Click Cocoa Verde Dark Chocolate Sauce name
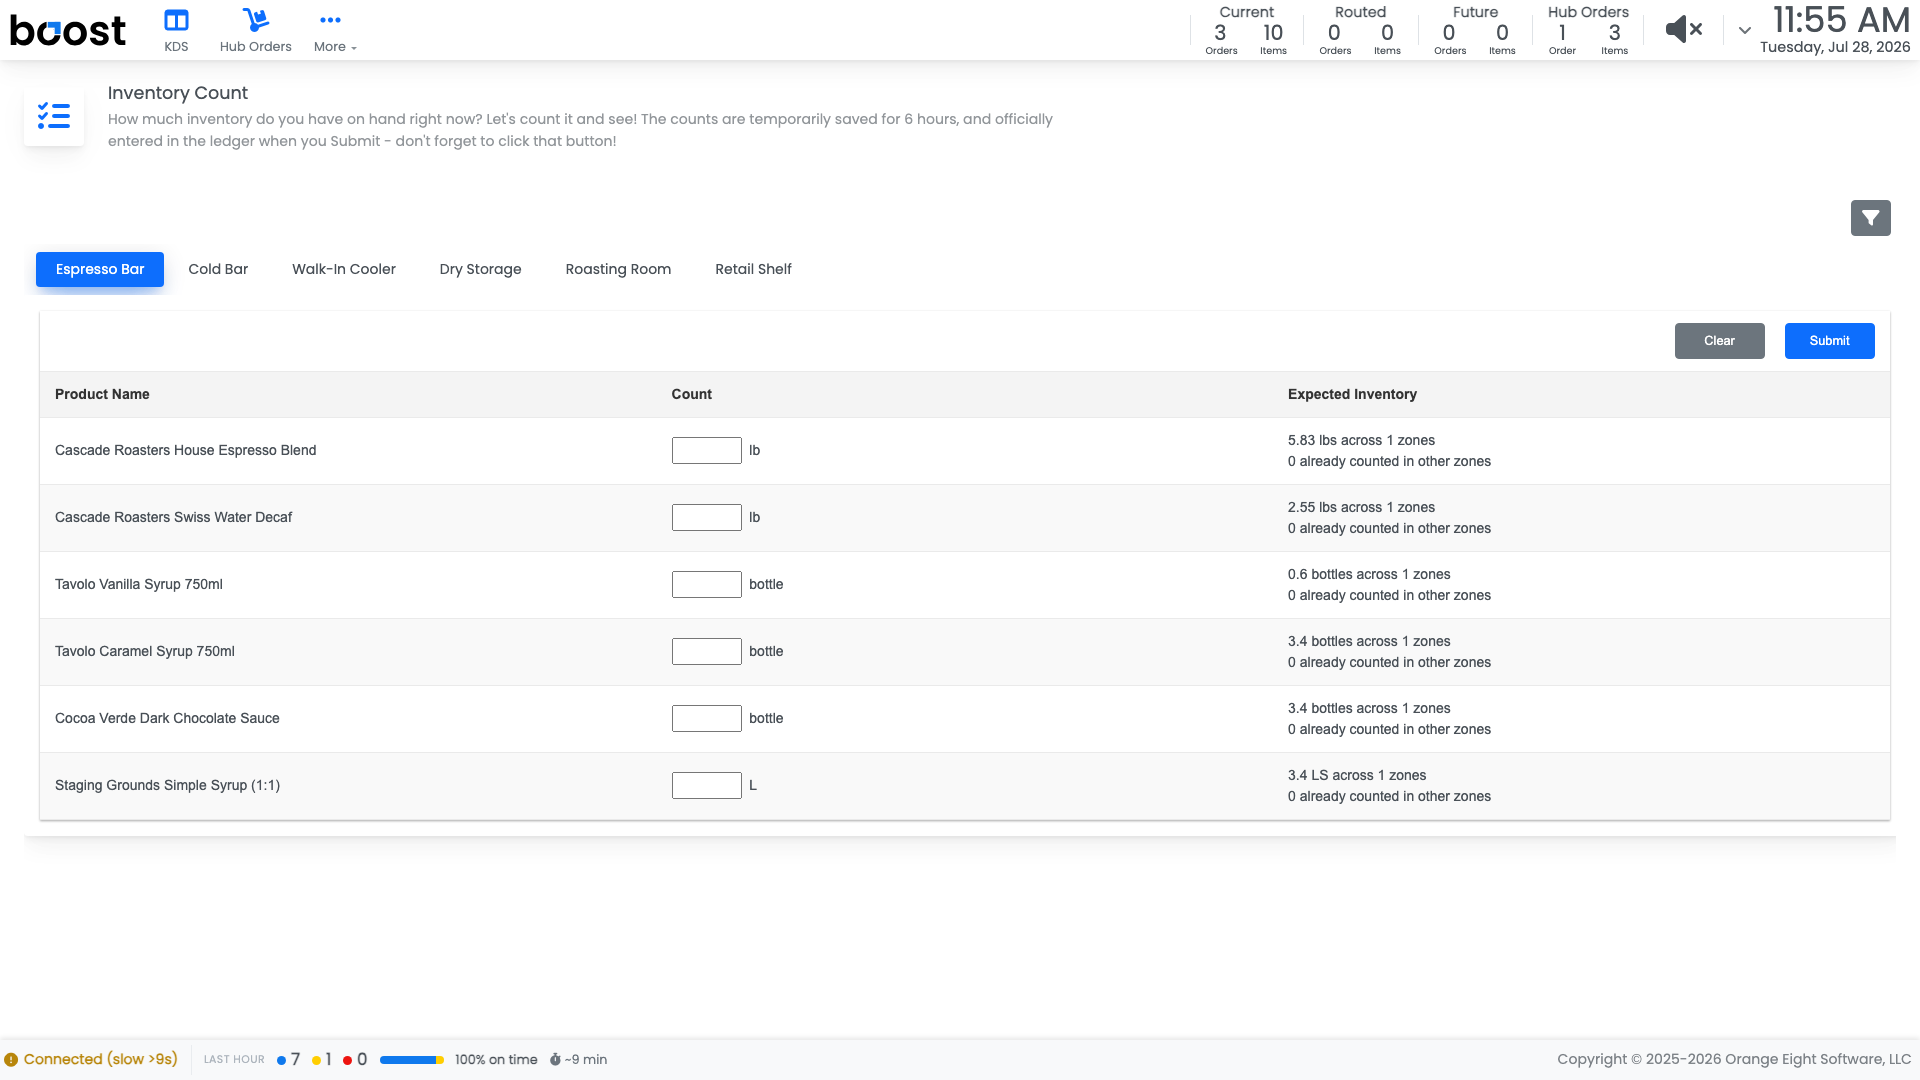Viewport: 1920px width, 1080px height. pyautogui.click(x=167, y=718)
